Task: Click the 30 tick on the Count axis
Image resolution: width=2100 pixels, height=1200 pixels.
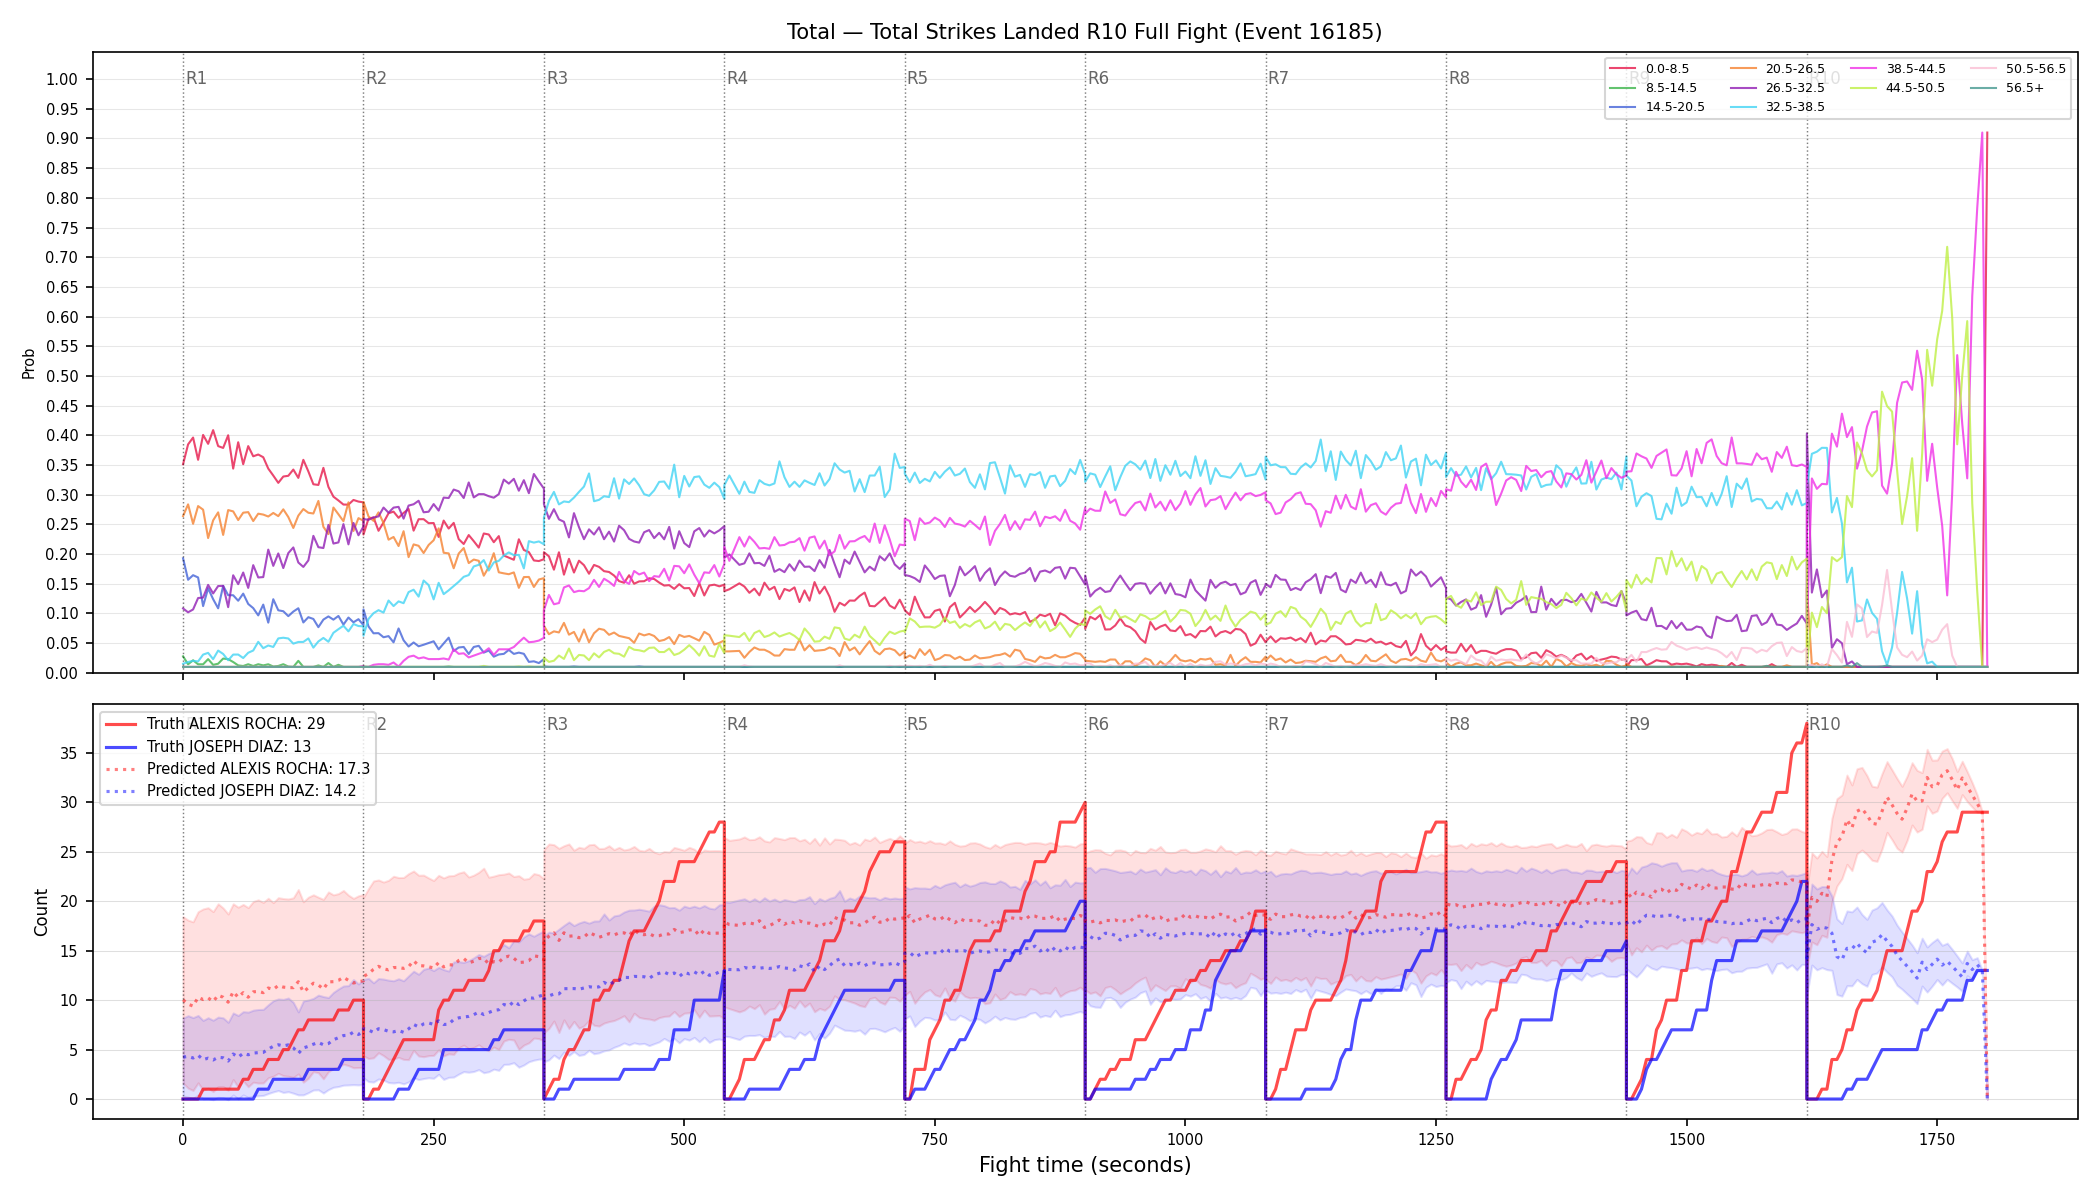Action: pos(69,803)
